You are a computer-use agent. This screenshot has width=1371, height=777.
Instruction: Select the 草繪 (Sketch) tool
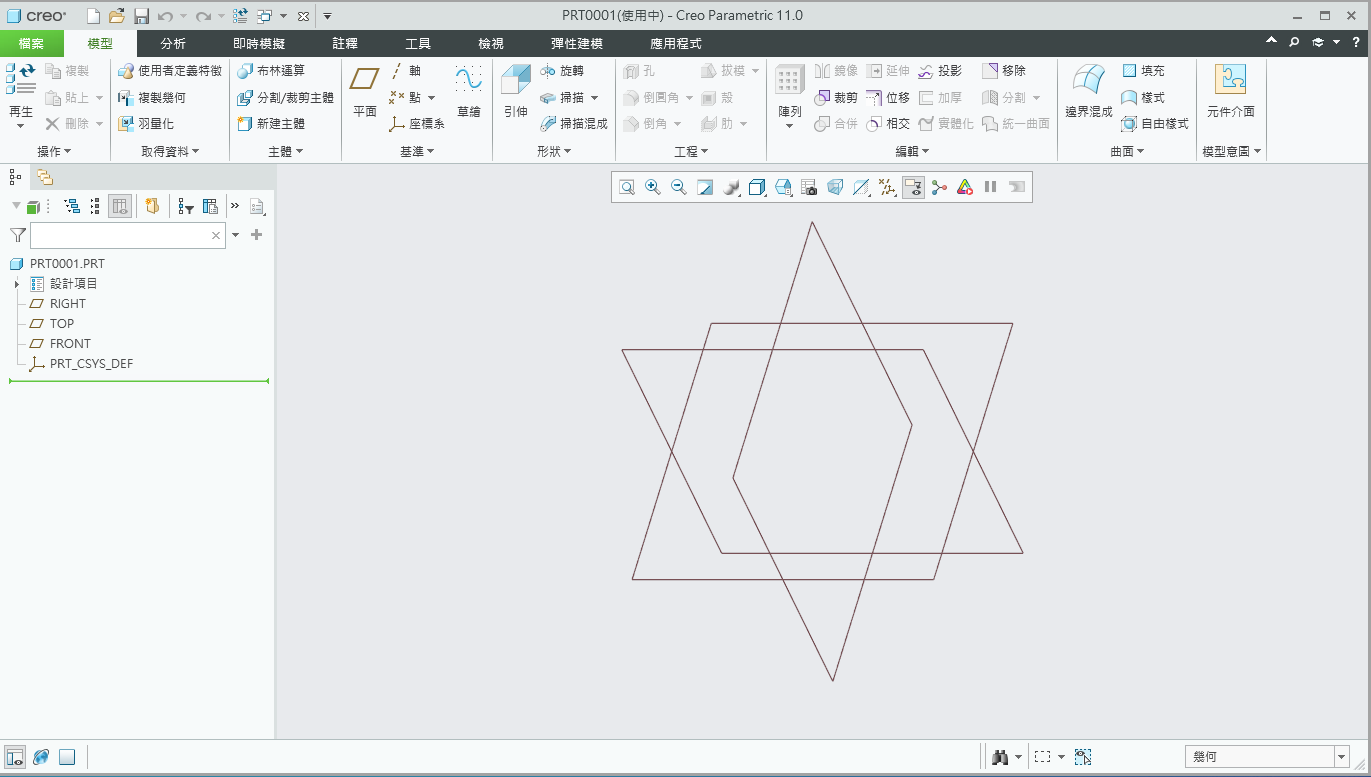468,90
